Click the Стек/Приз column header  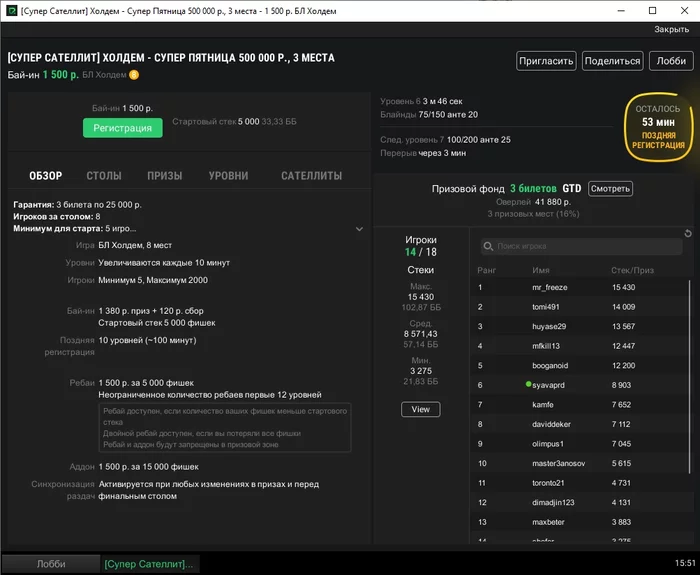(632, 271)
